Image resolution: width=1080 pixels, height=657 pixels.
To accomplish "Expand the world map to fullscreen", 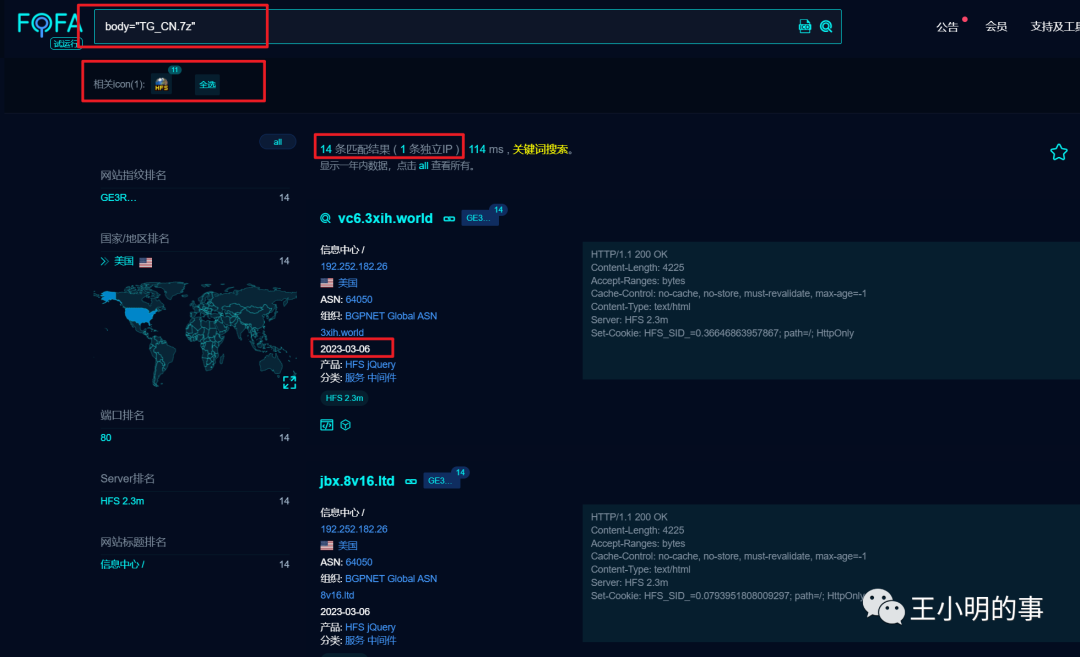I will (x=289, y=382).
